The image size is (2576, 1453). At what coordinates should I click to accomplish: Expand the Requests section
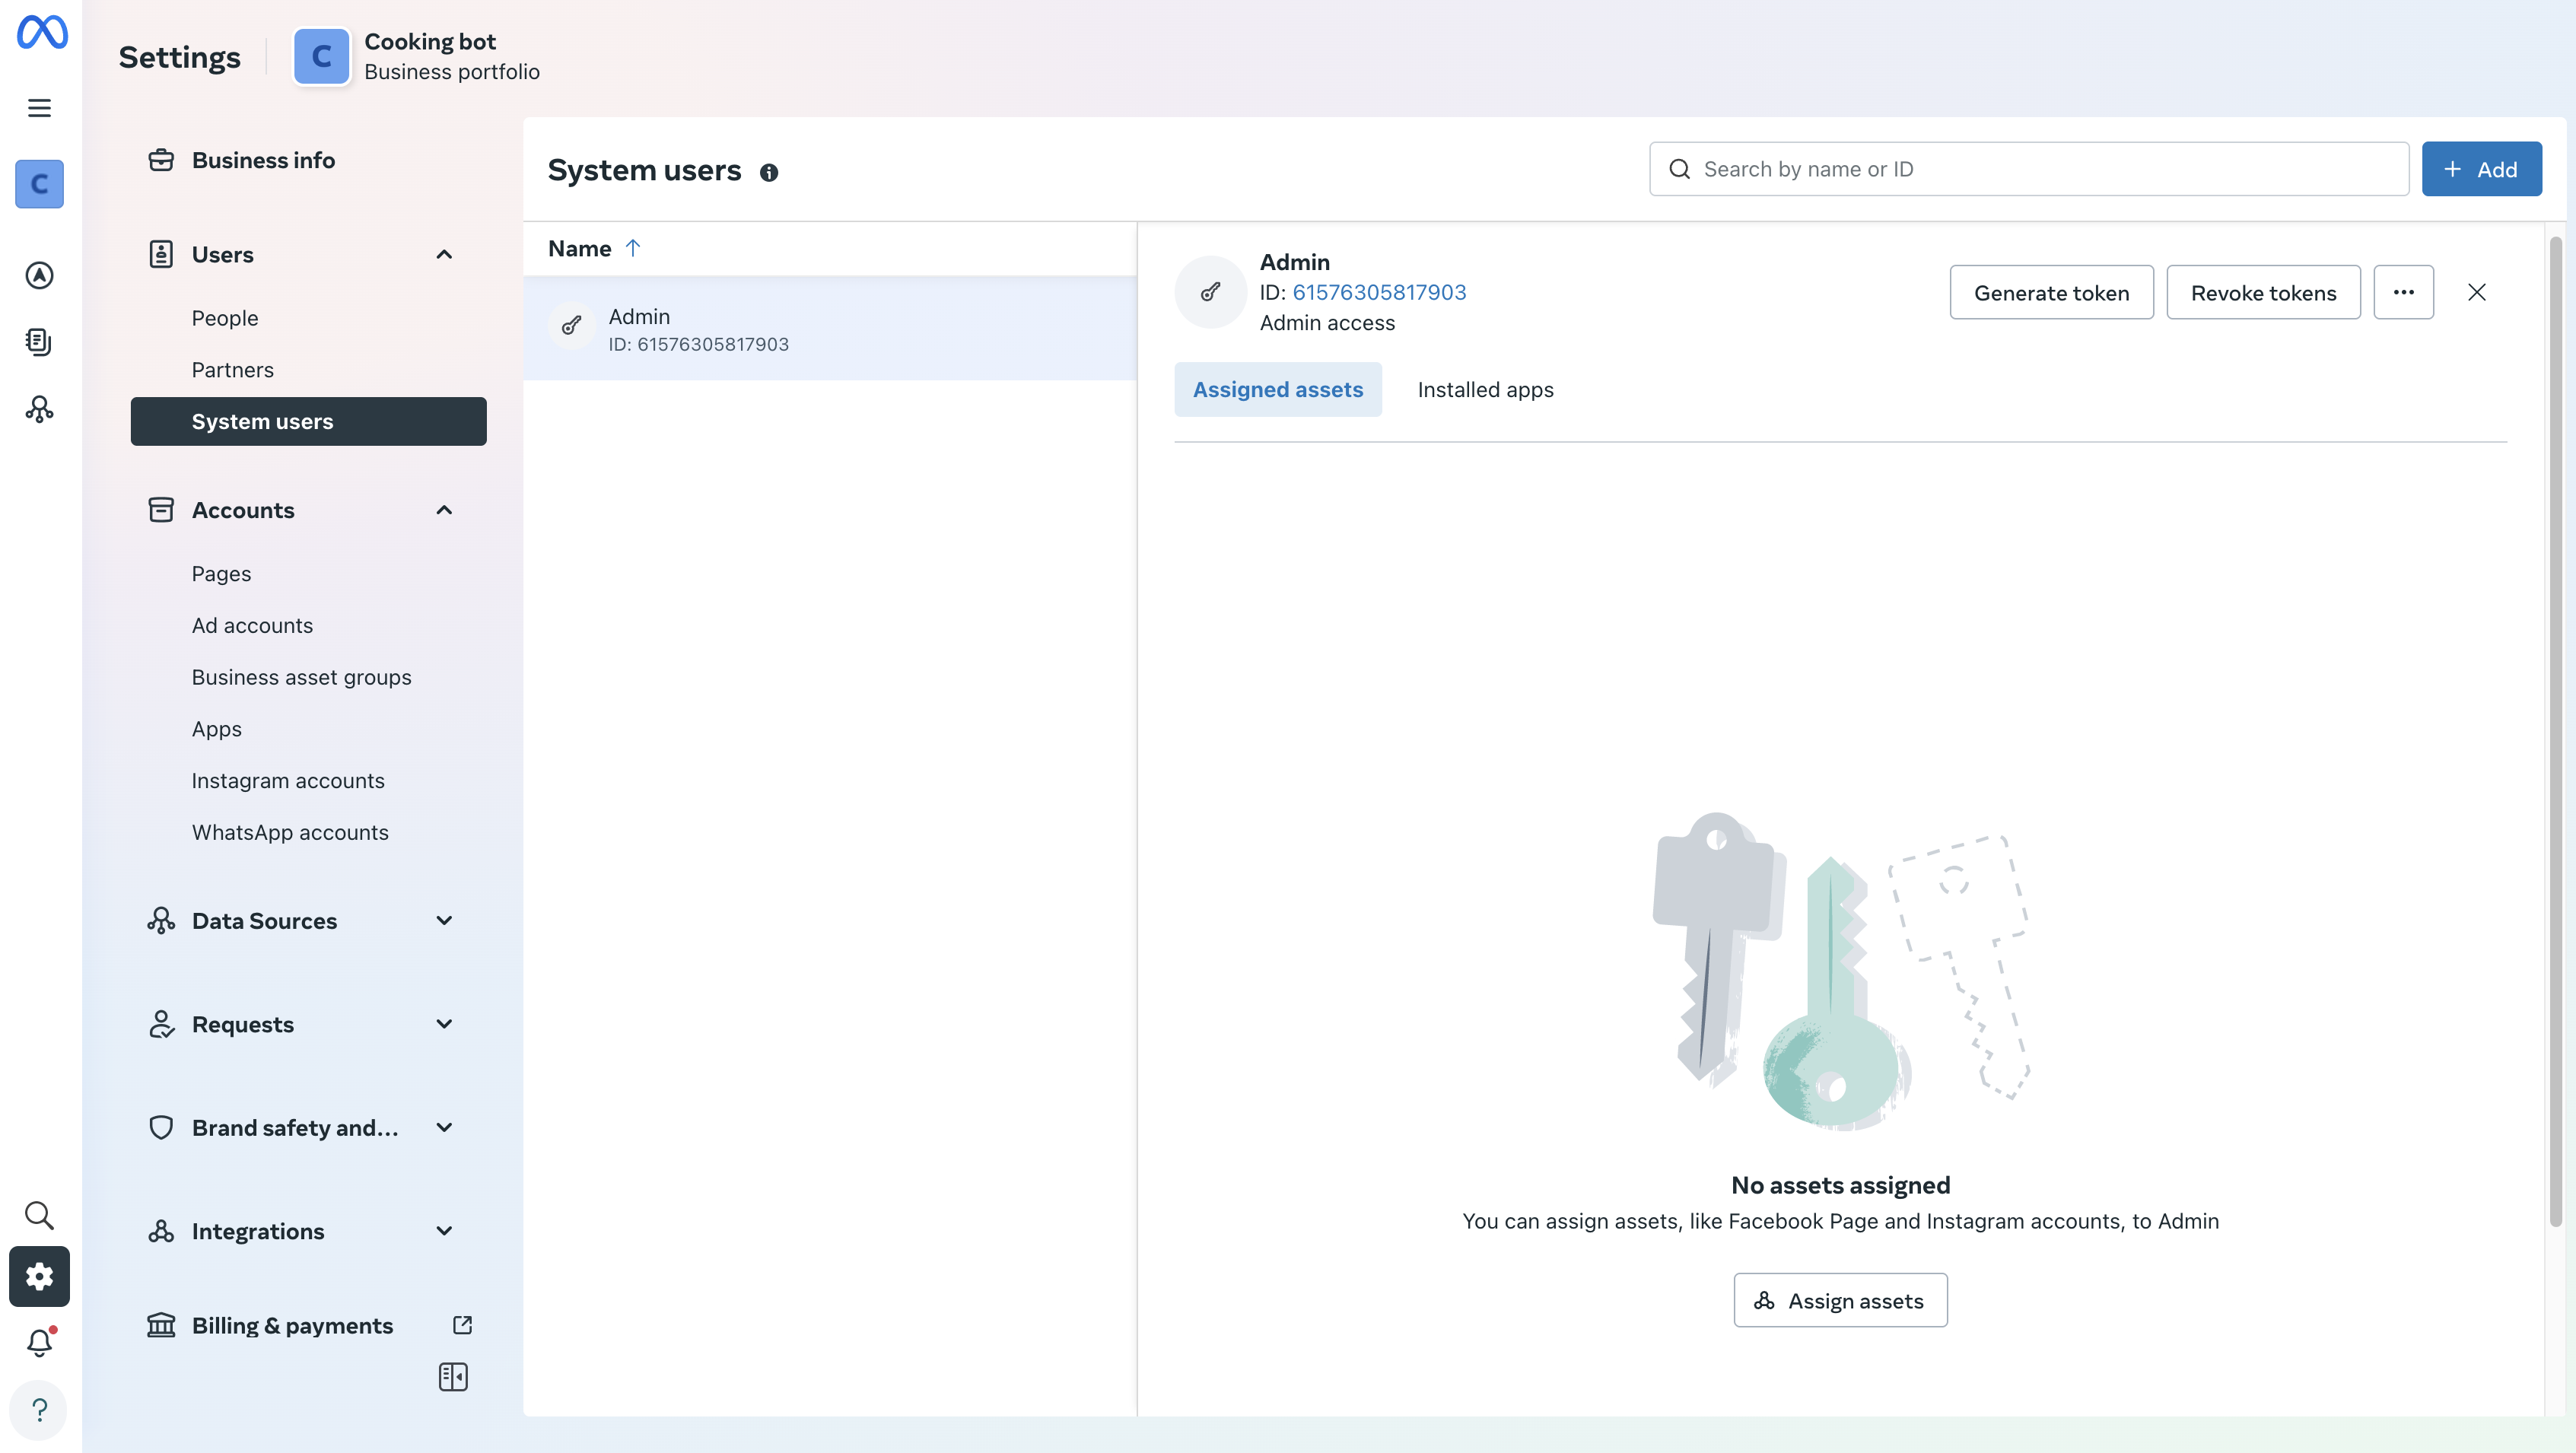tap(445, 1024)
